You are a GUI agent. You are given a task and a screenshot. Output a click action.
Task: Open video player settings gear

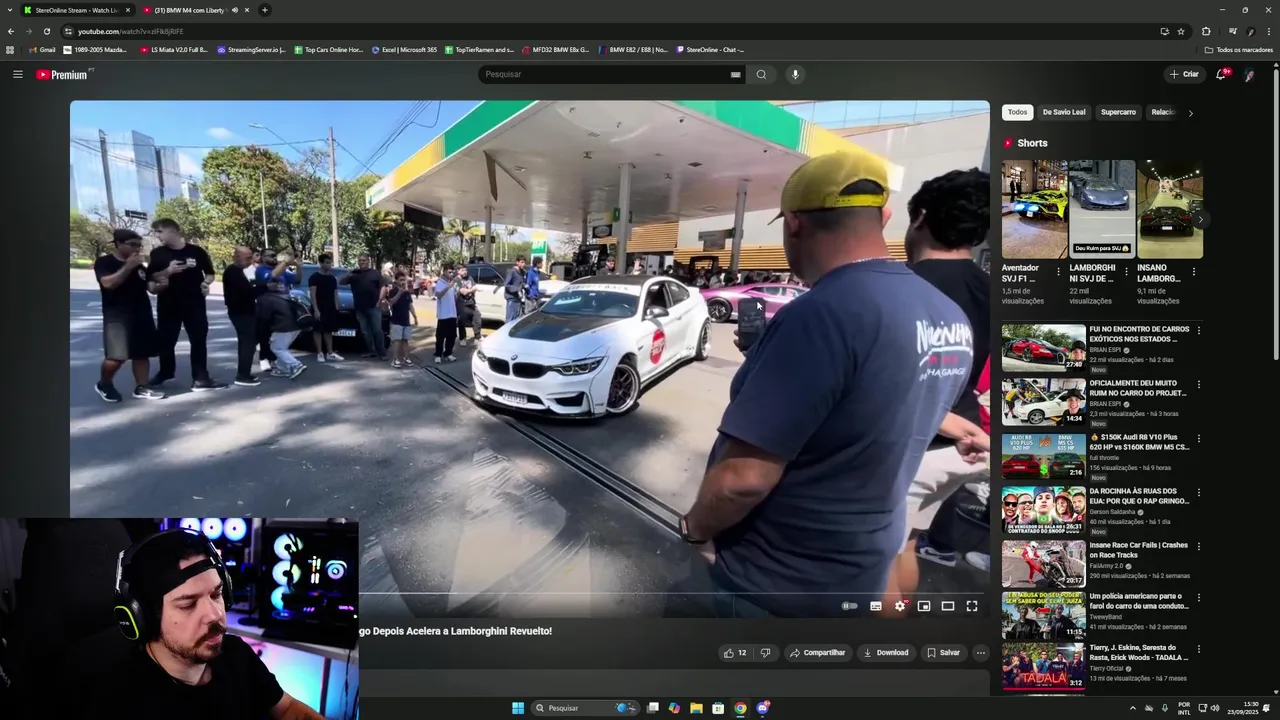pyautogui.click(x=900, y=606)
